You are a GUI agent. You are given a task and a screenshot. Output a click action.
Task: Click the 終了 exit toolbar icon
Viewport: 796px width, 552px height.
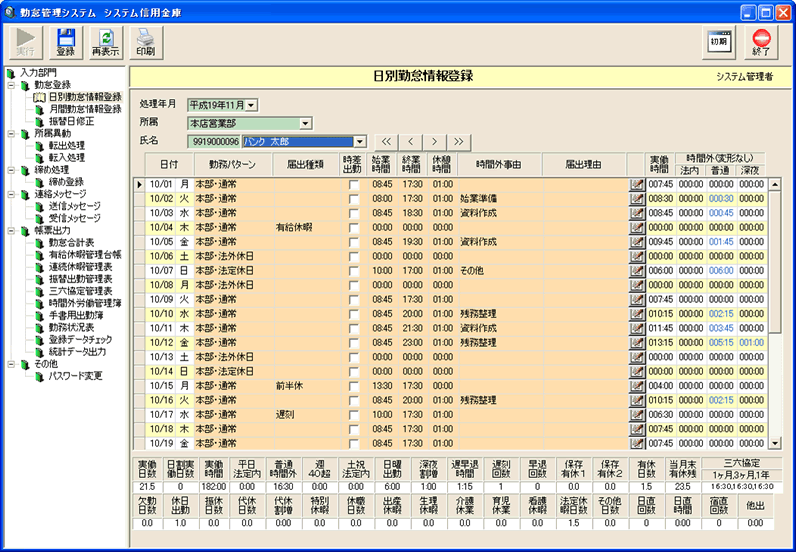pos(761,42)
